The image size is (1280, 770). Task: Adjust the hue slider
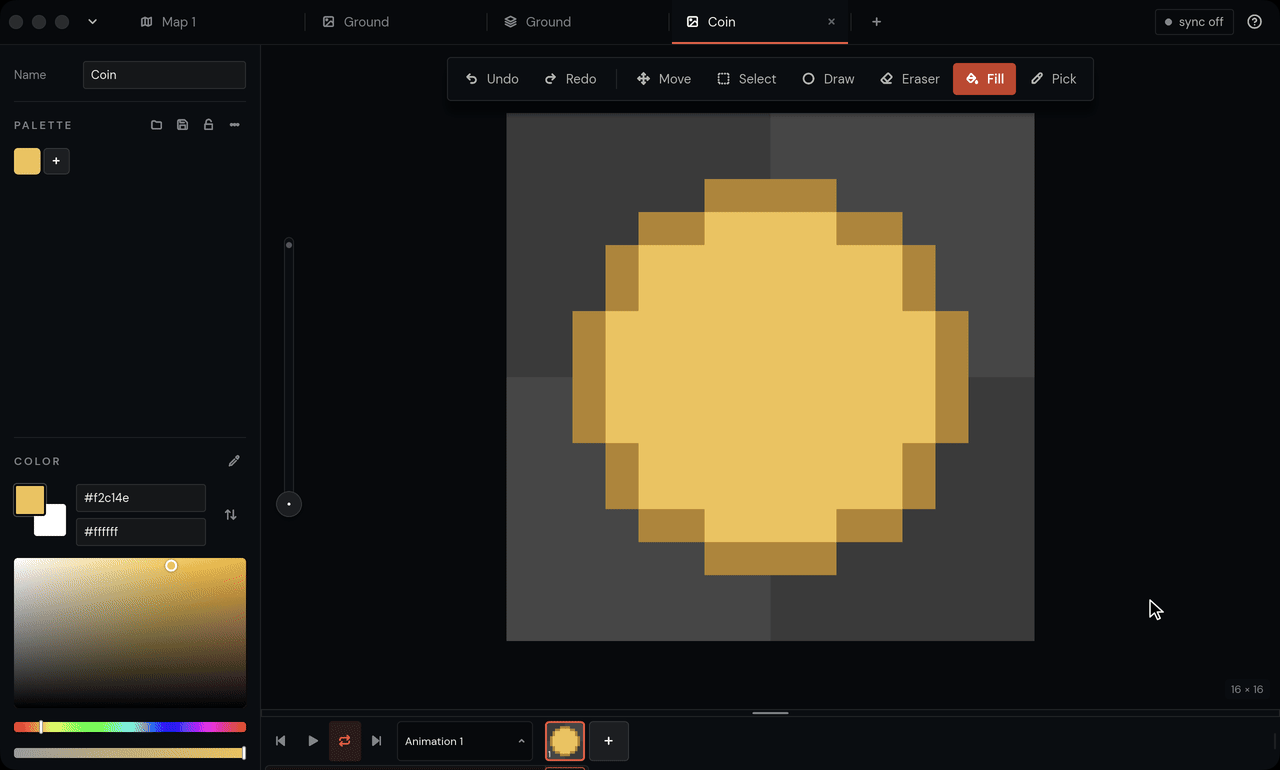tap(130, 727)
